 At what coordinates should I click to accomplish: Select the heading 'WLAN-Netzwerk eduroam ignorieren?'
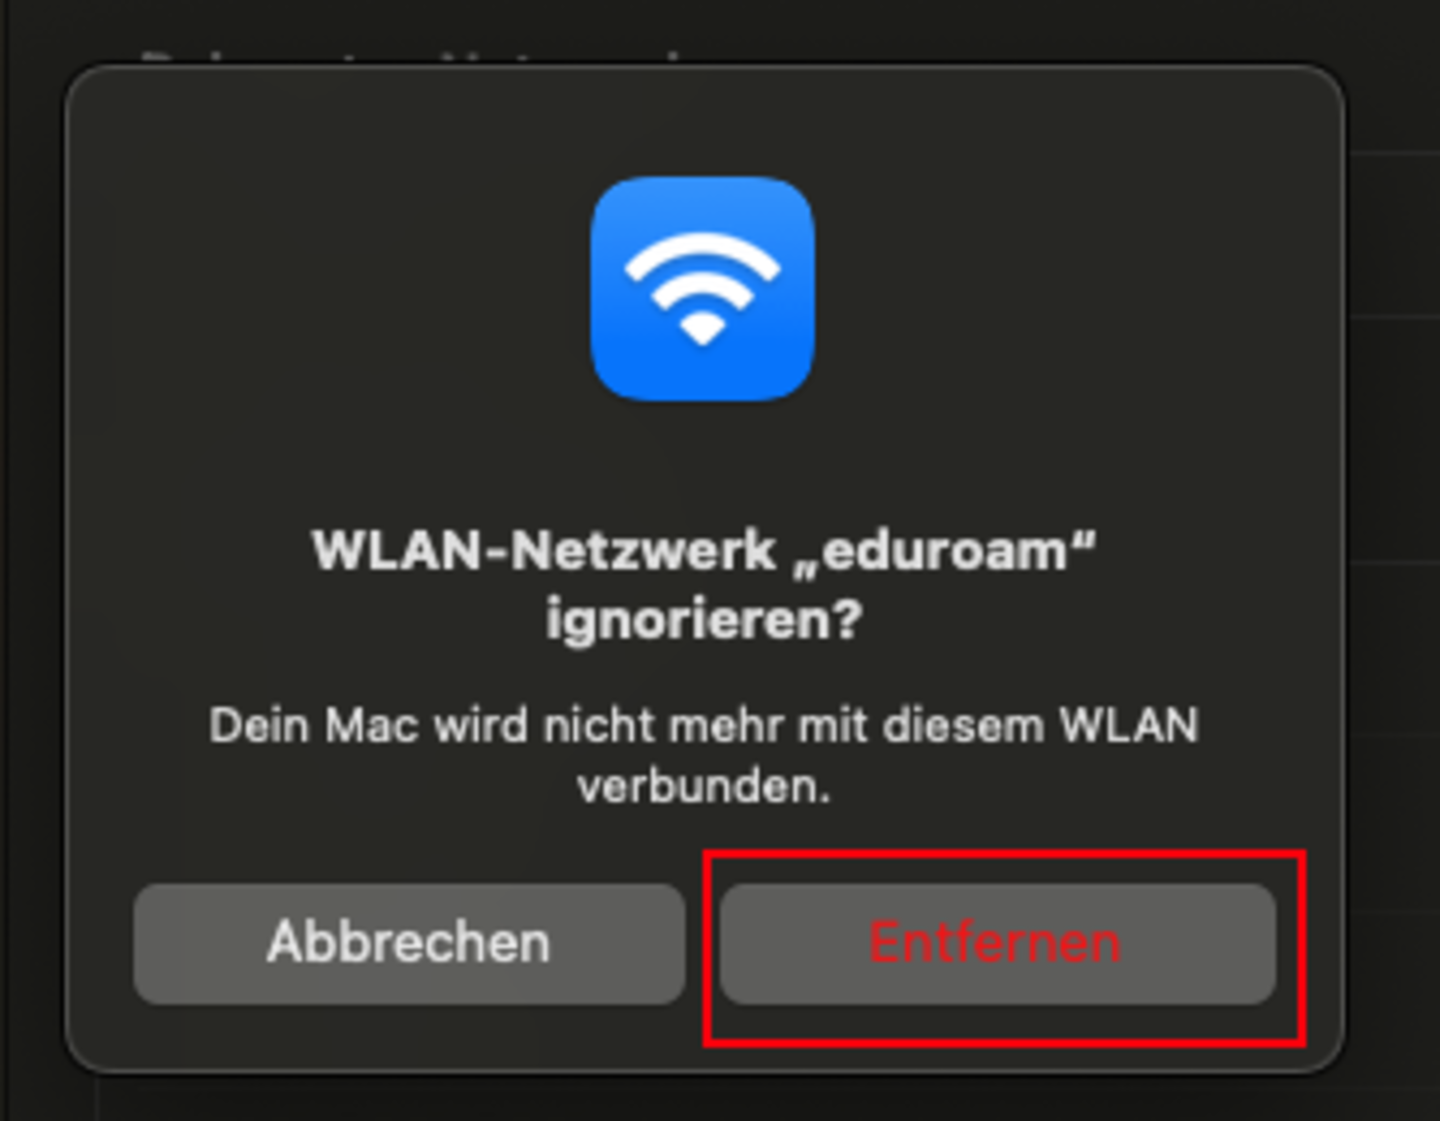(x=704, y=585)
